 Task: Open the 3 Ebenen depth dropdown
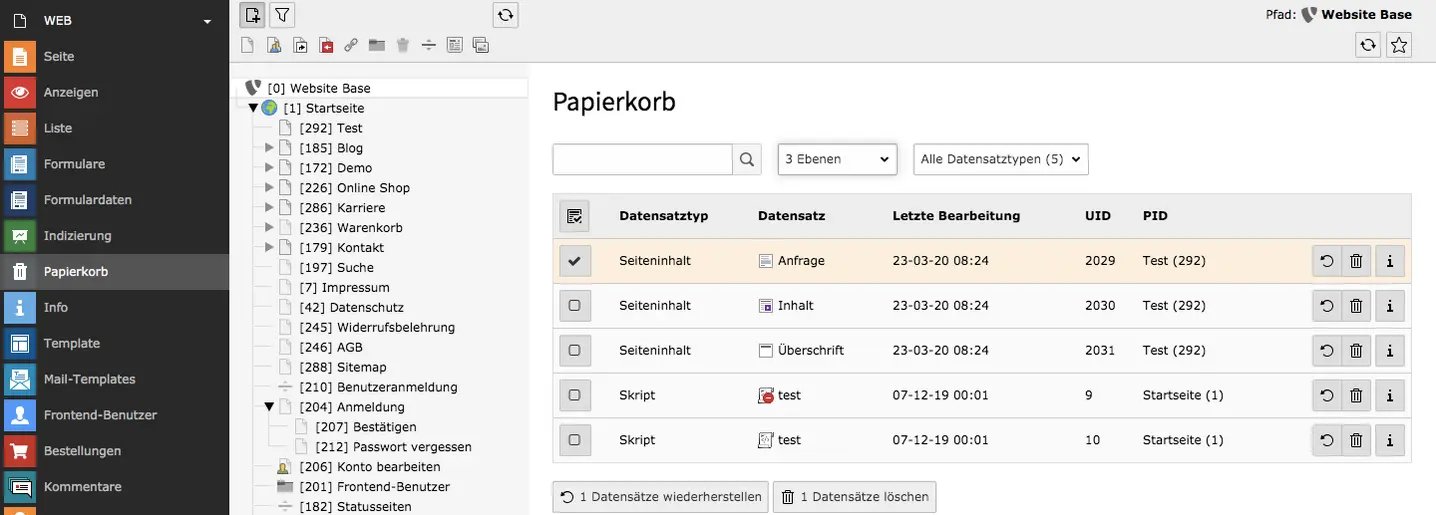837,159
